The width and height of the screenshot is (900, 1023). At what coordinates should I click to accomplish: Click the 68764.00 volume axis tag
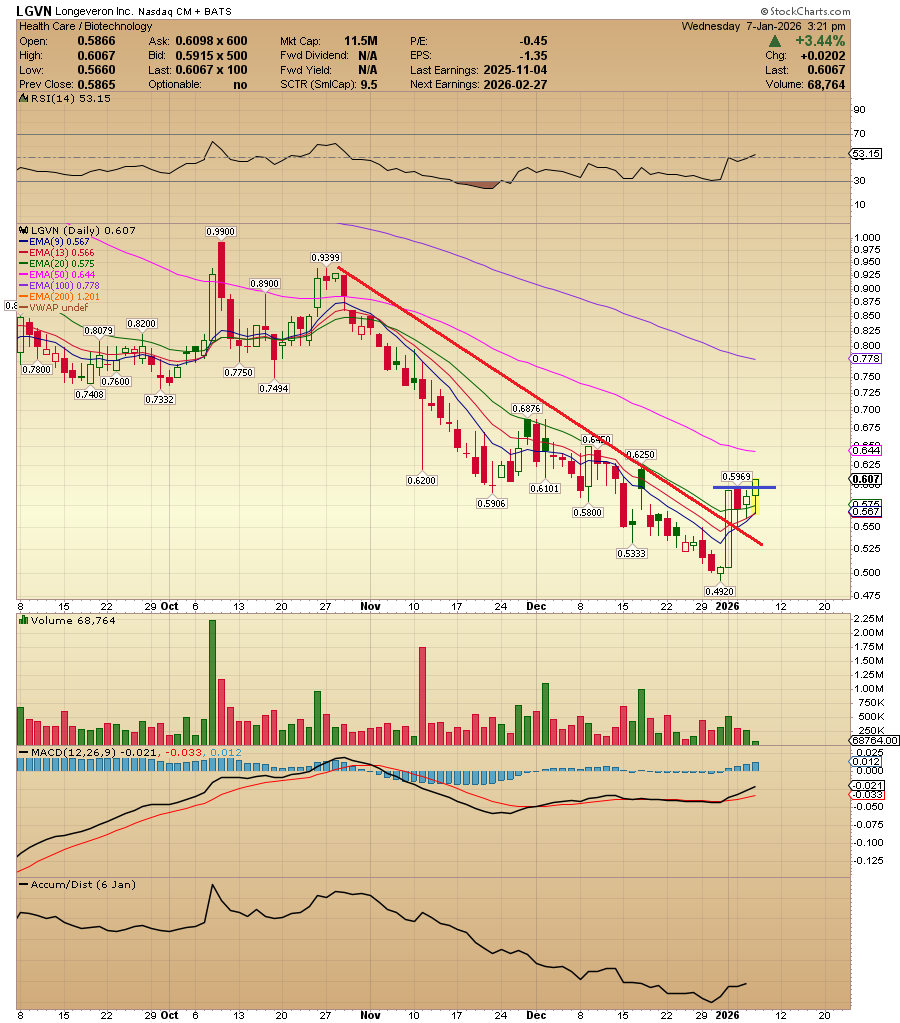(x=875, y=741)
